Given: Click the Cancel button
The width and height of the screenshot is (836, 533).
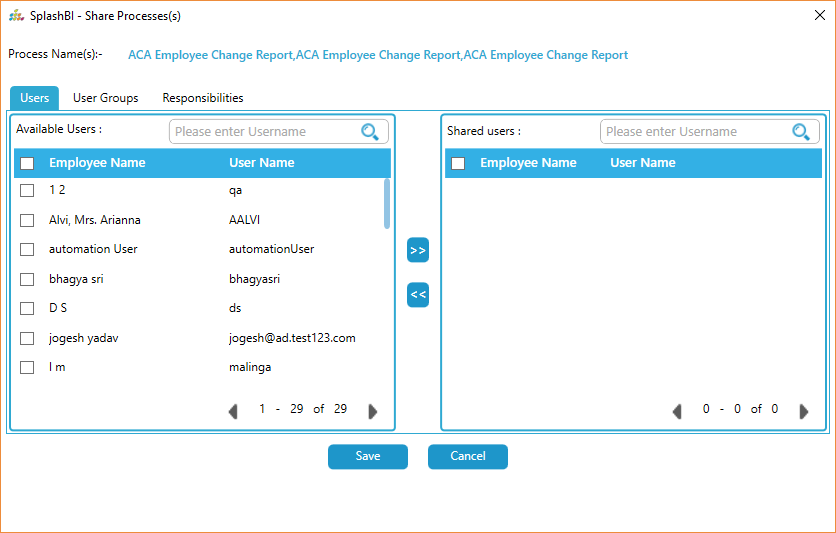Looking at the screenshot, I should click(x=468, y=456).
